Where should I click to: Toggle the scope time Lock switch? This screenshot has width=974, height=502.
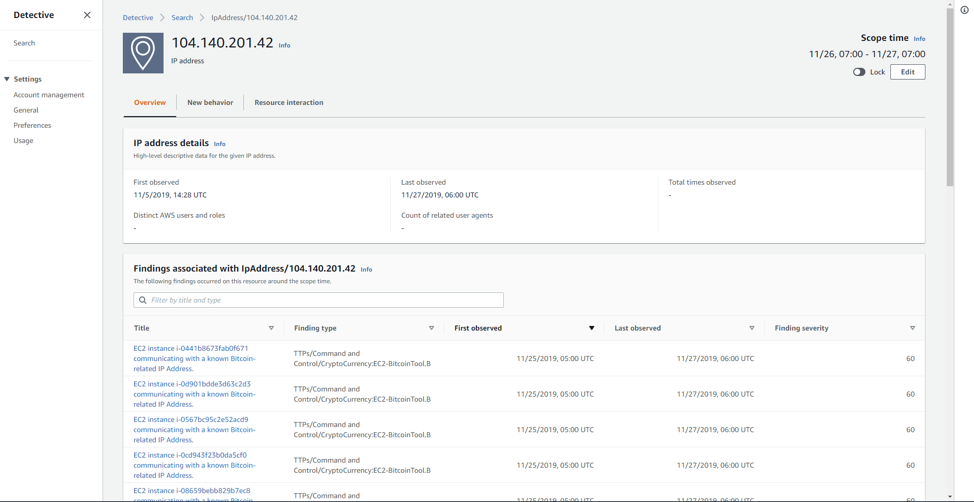[x=859, y=72]
